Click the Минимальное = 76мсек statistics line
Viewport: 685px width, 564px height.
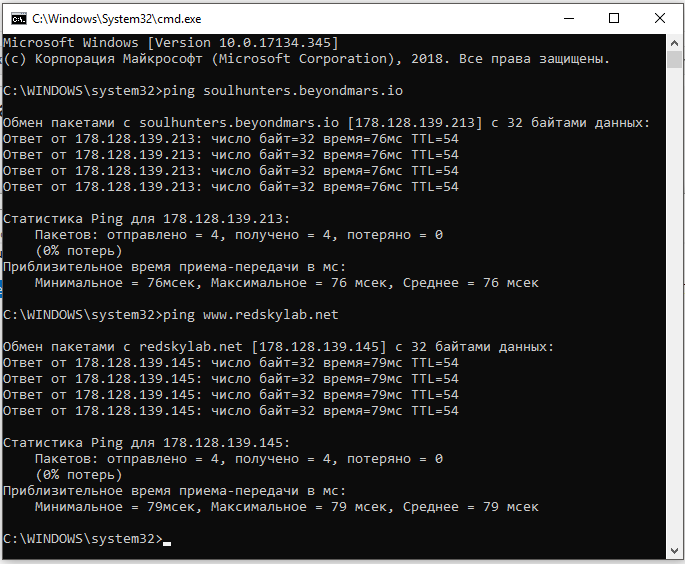[x=287, y=283]
